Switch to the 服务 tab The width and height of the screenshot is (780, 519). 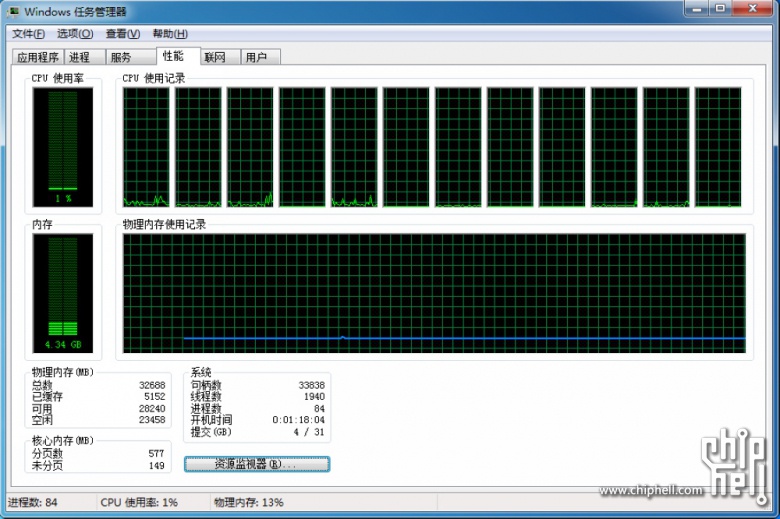click(130, 57)
